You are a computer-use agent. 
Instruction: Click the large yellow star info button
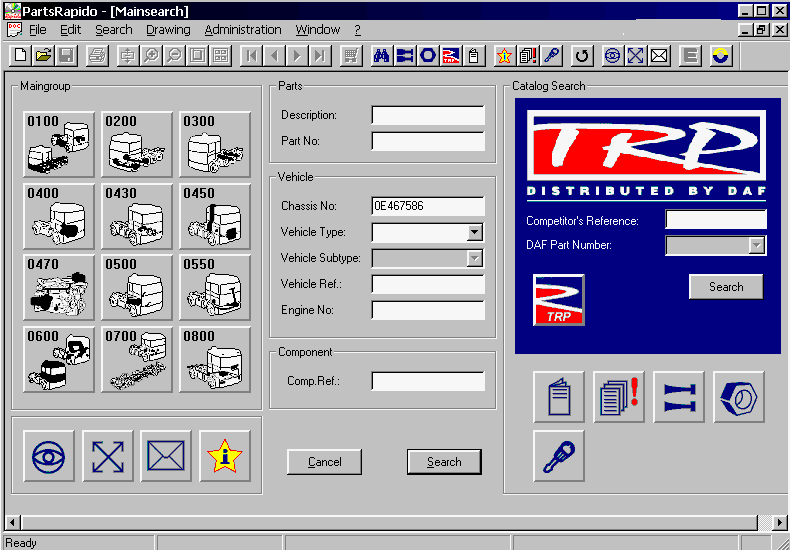225,456
